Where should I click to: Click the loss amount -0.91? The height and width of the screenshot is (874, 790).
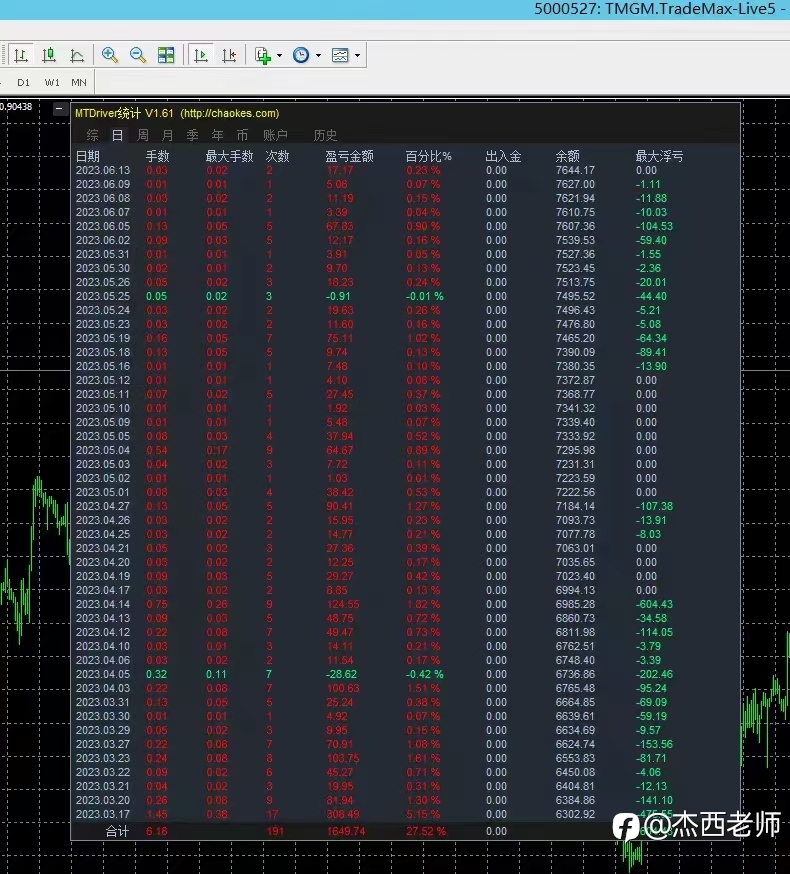[x=338, y=296]
